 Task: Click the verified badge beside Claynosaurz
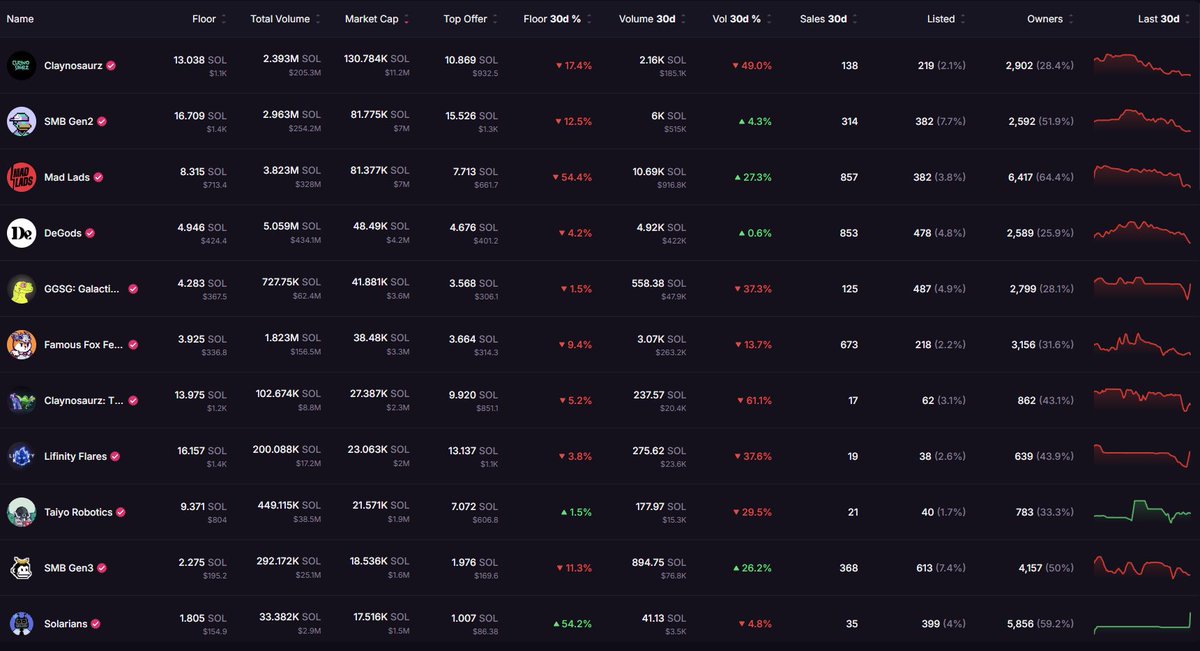click(111, 65)
